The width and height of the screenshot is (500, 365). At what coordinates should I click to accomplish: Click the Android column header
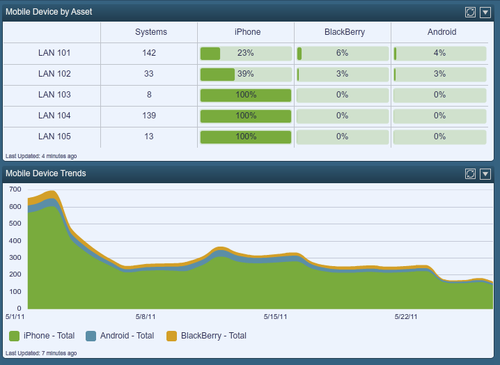(x=442, y=32)
